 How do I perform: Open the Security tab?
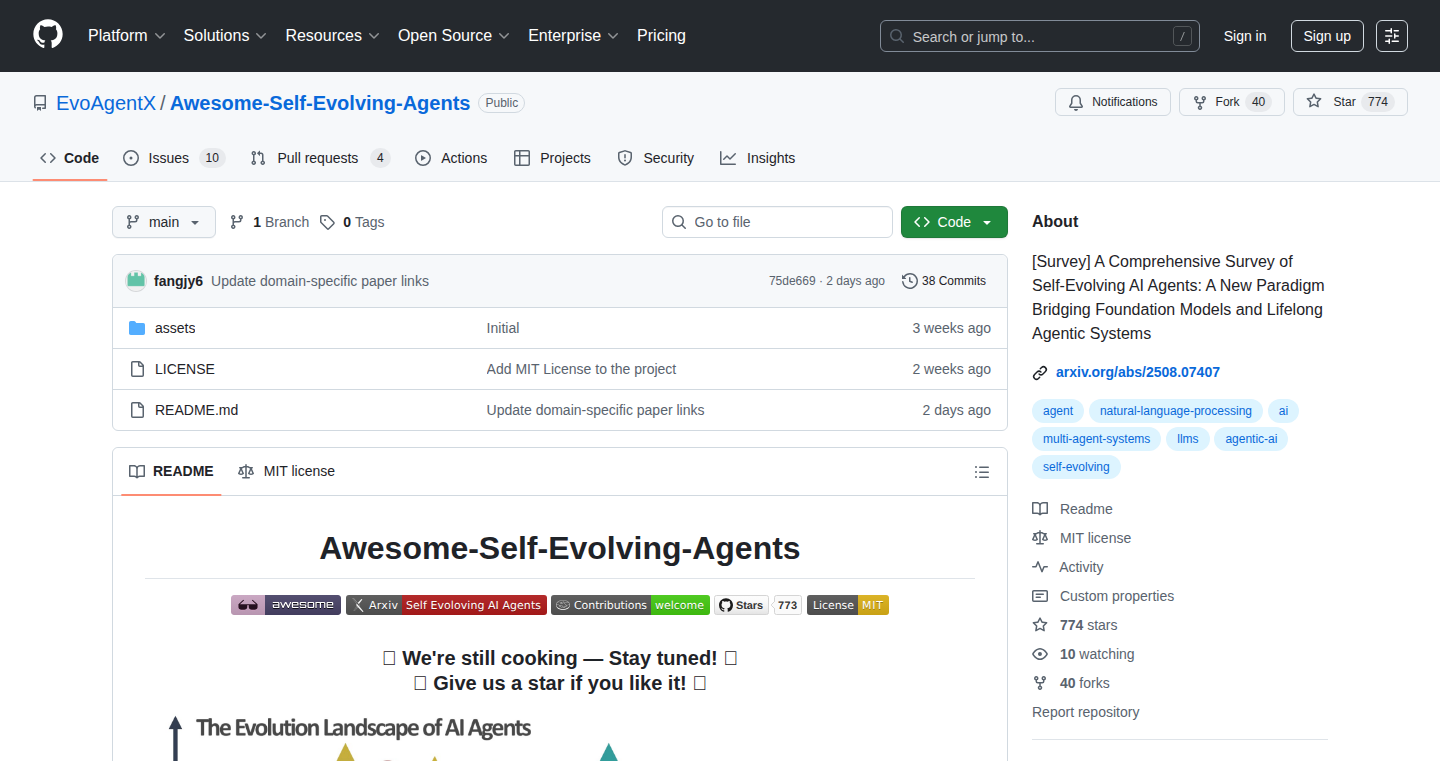[656, 158]
